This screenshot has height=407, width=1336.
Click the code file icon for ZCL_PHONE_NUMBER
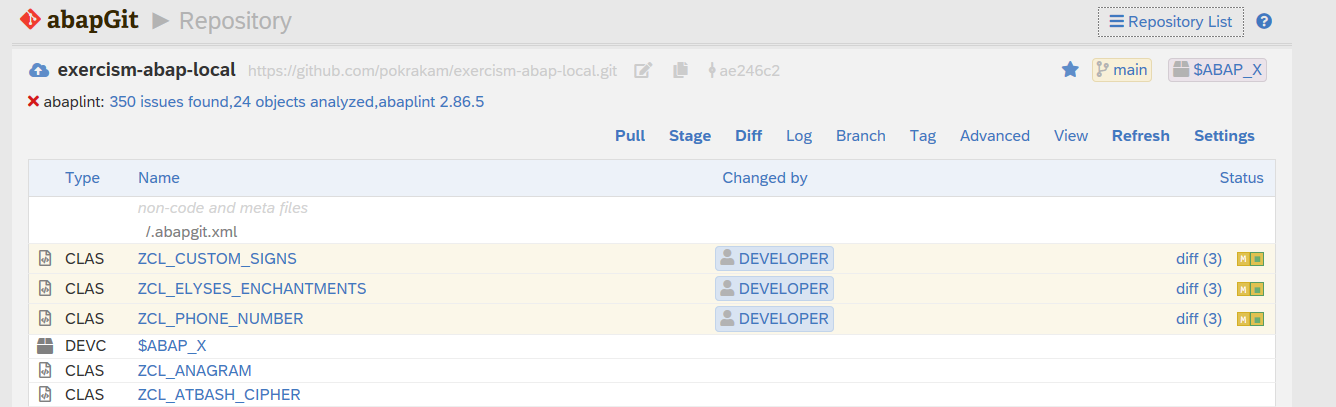click(x=44, y=319)
